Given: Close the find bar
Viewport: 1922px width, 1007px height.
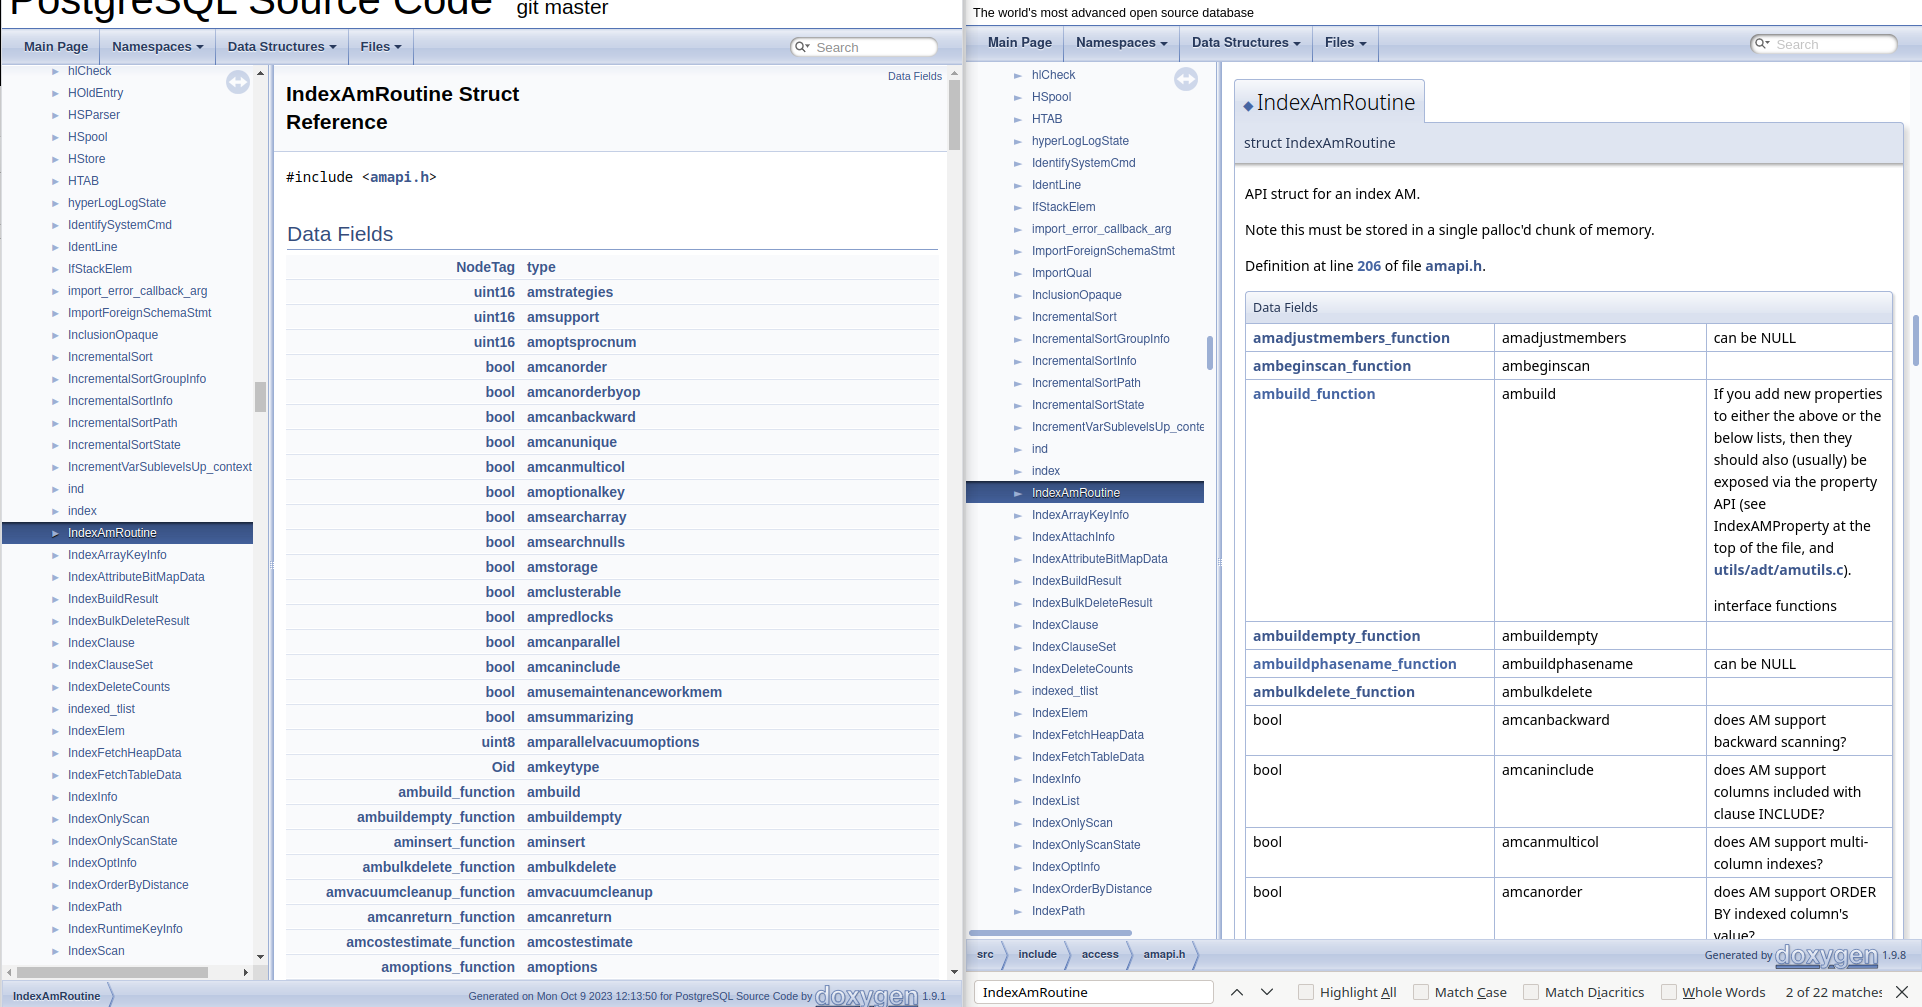Looking at the screenshot, I should pyautogui.click(x=1902, y=992).
